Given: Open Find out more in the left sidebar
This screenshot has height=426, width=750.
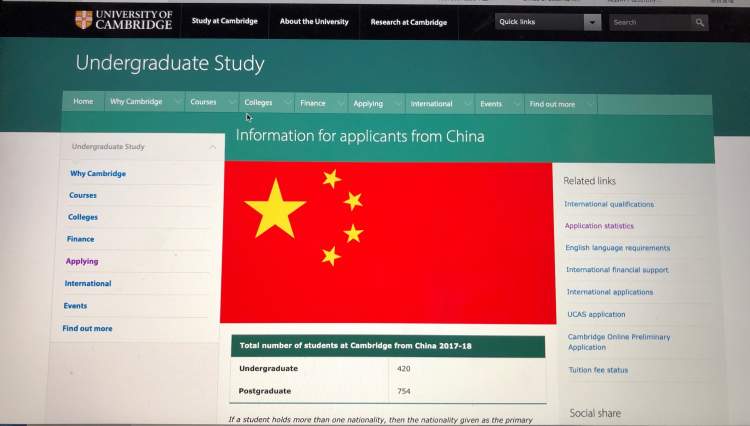Looking at the screenshot, I should point(87,328).
